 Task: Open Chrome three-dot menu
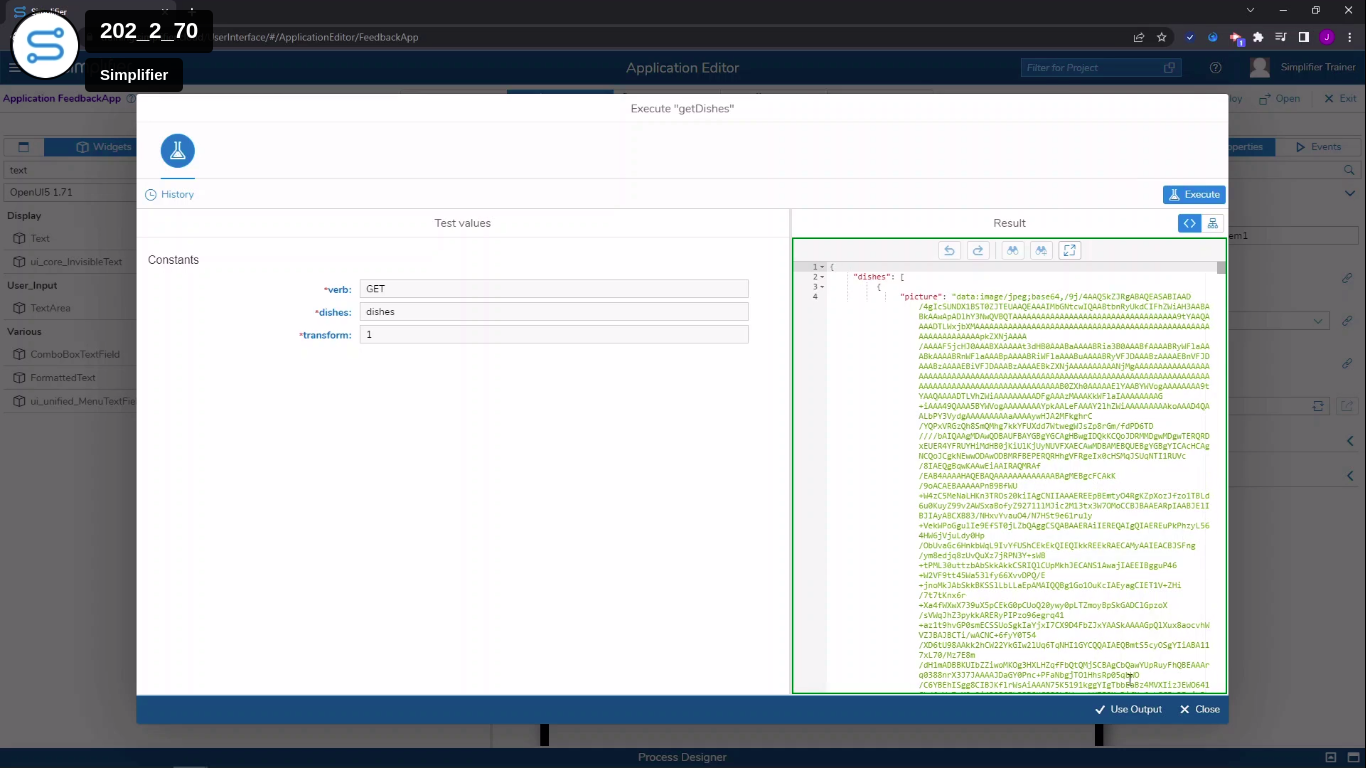click(x=1349, y=37)
